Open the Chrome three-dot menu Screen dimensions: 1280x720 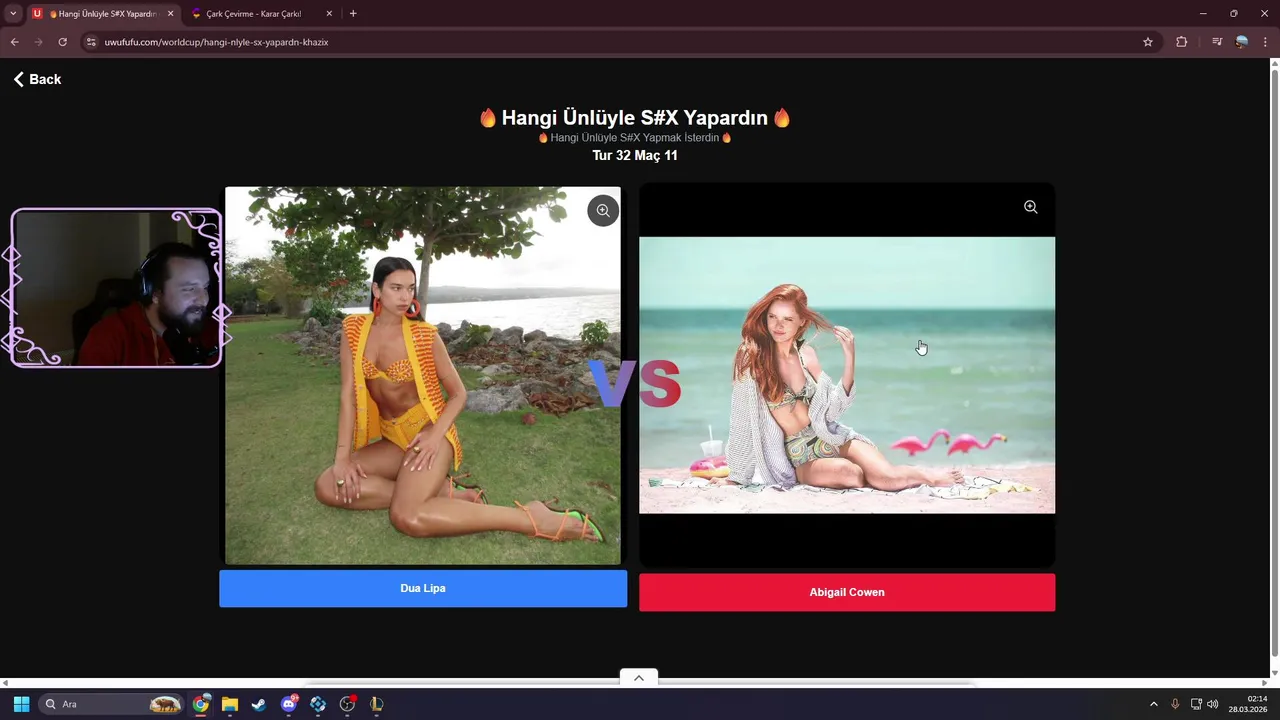1266,42
